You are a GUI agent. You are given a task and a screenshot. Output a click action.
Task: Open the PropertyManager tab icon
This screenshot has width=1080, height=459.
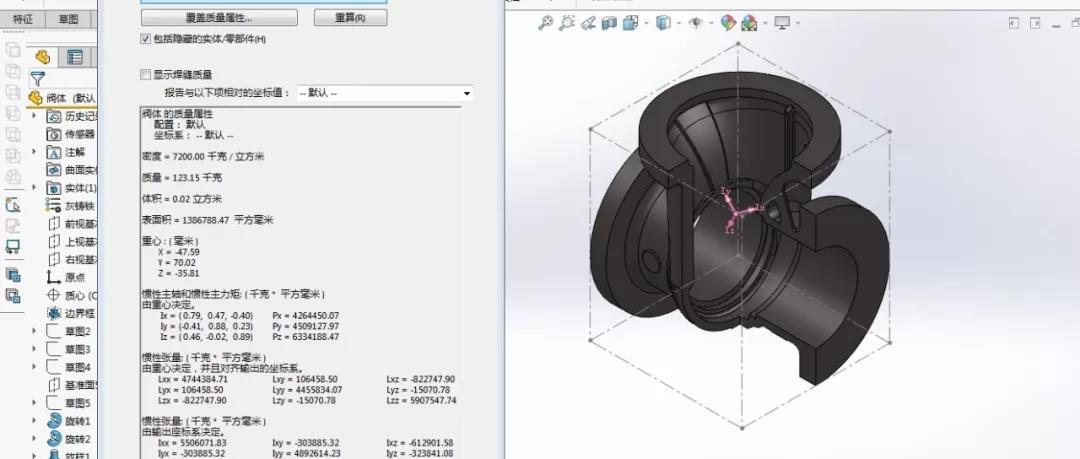click(74, 57)
